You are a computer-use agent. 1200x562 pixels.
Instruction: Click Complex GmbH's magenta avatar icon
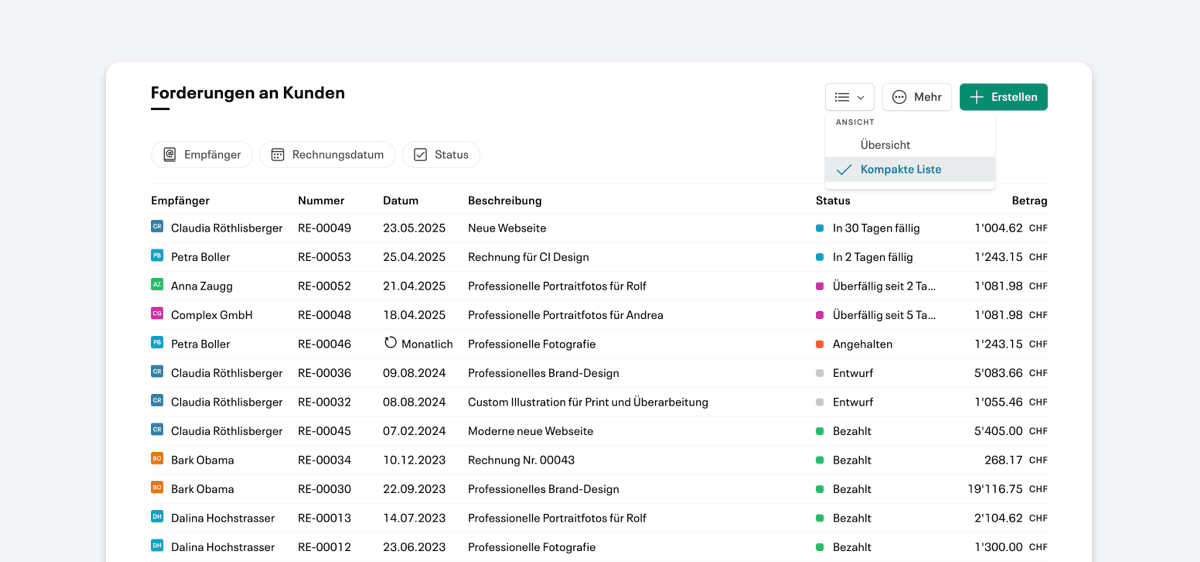click(x=157, y=315)
